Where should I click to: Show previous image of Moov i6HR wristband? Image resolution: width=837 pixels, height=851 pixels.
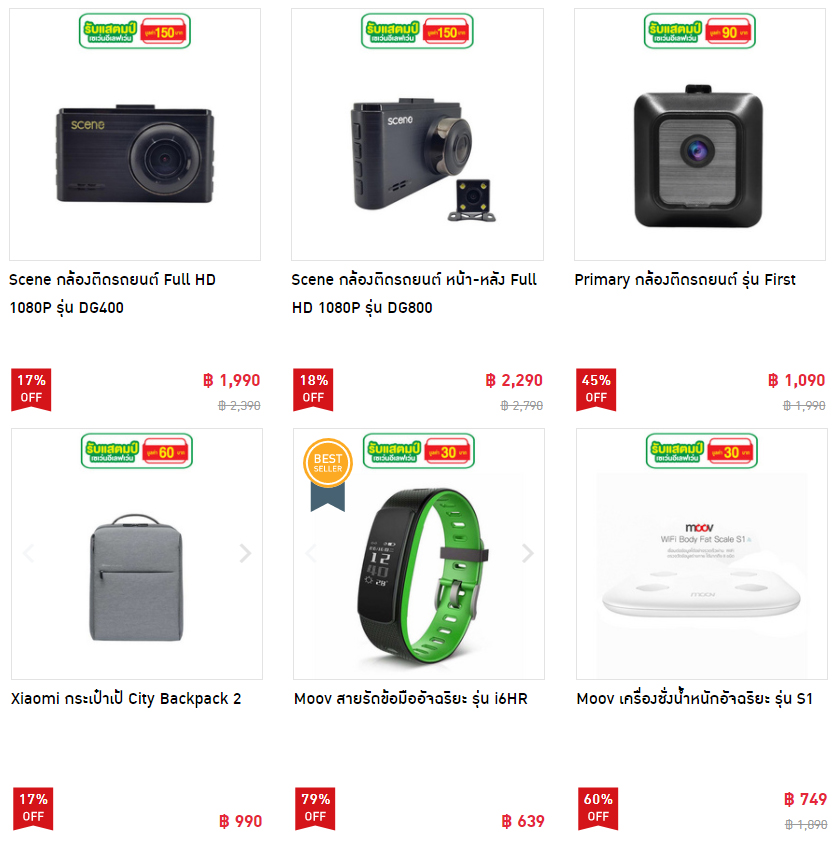point(311,553)
